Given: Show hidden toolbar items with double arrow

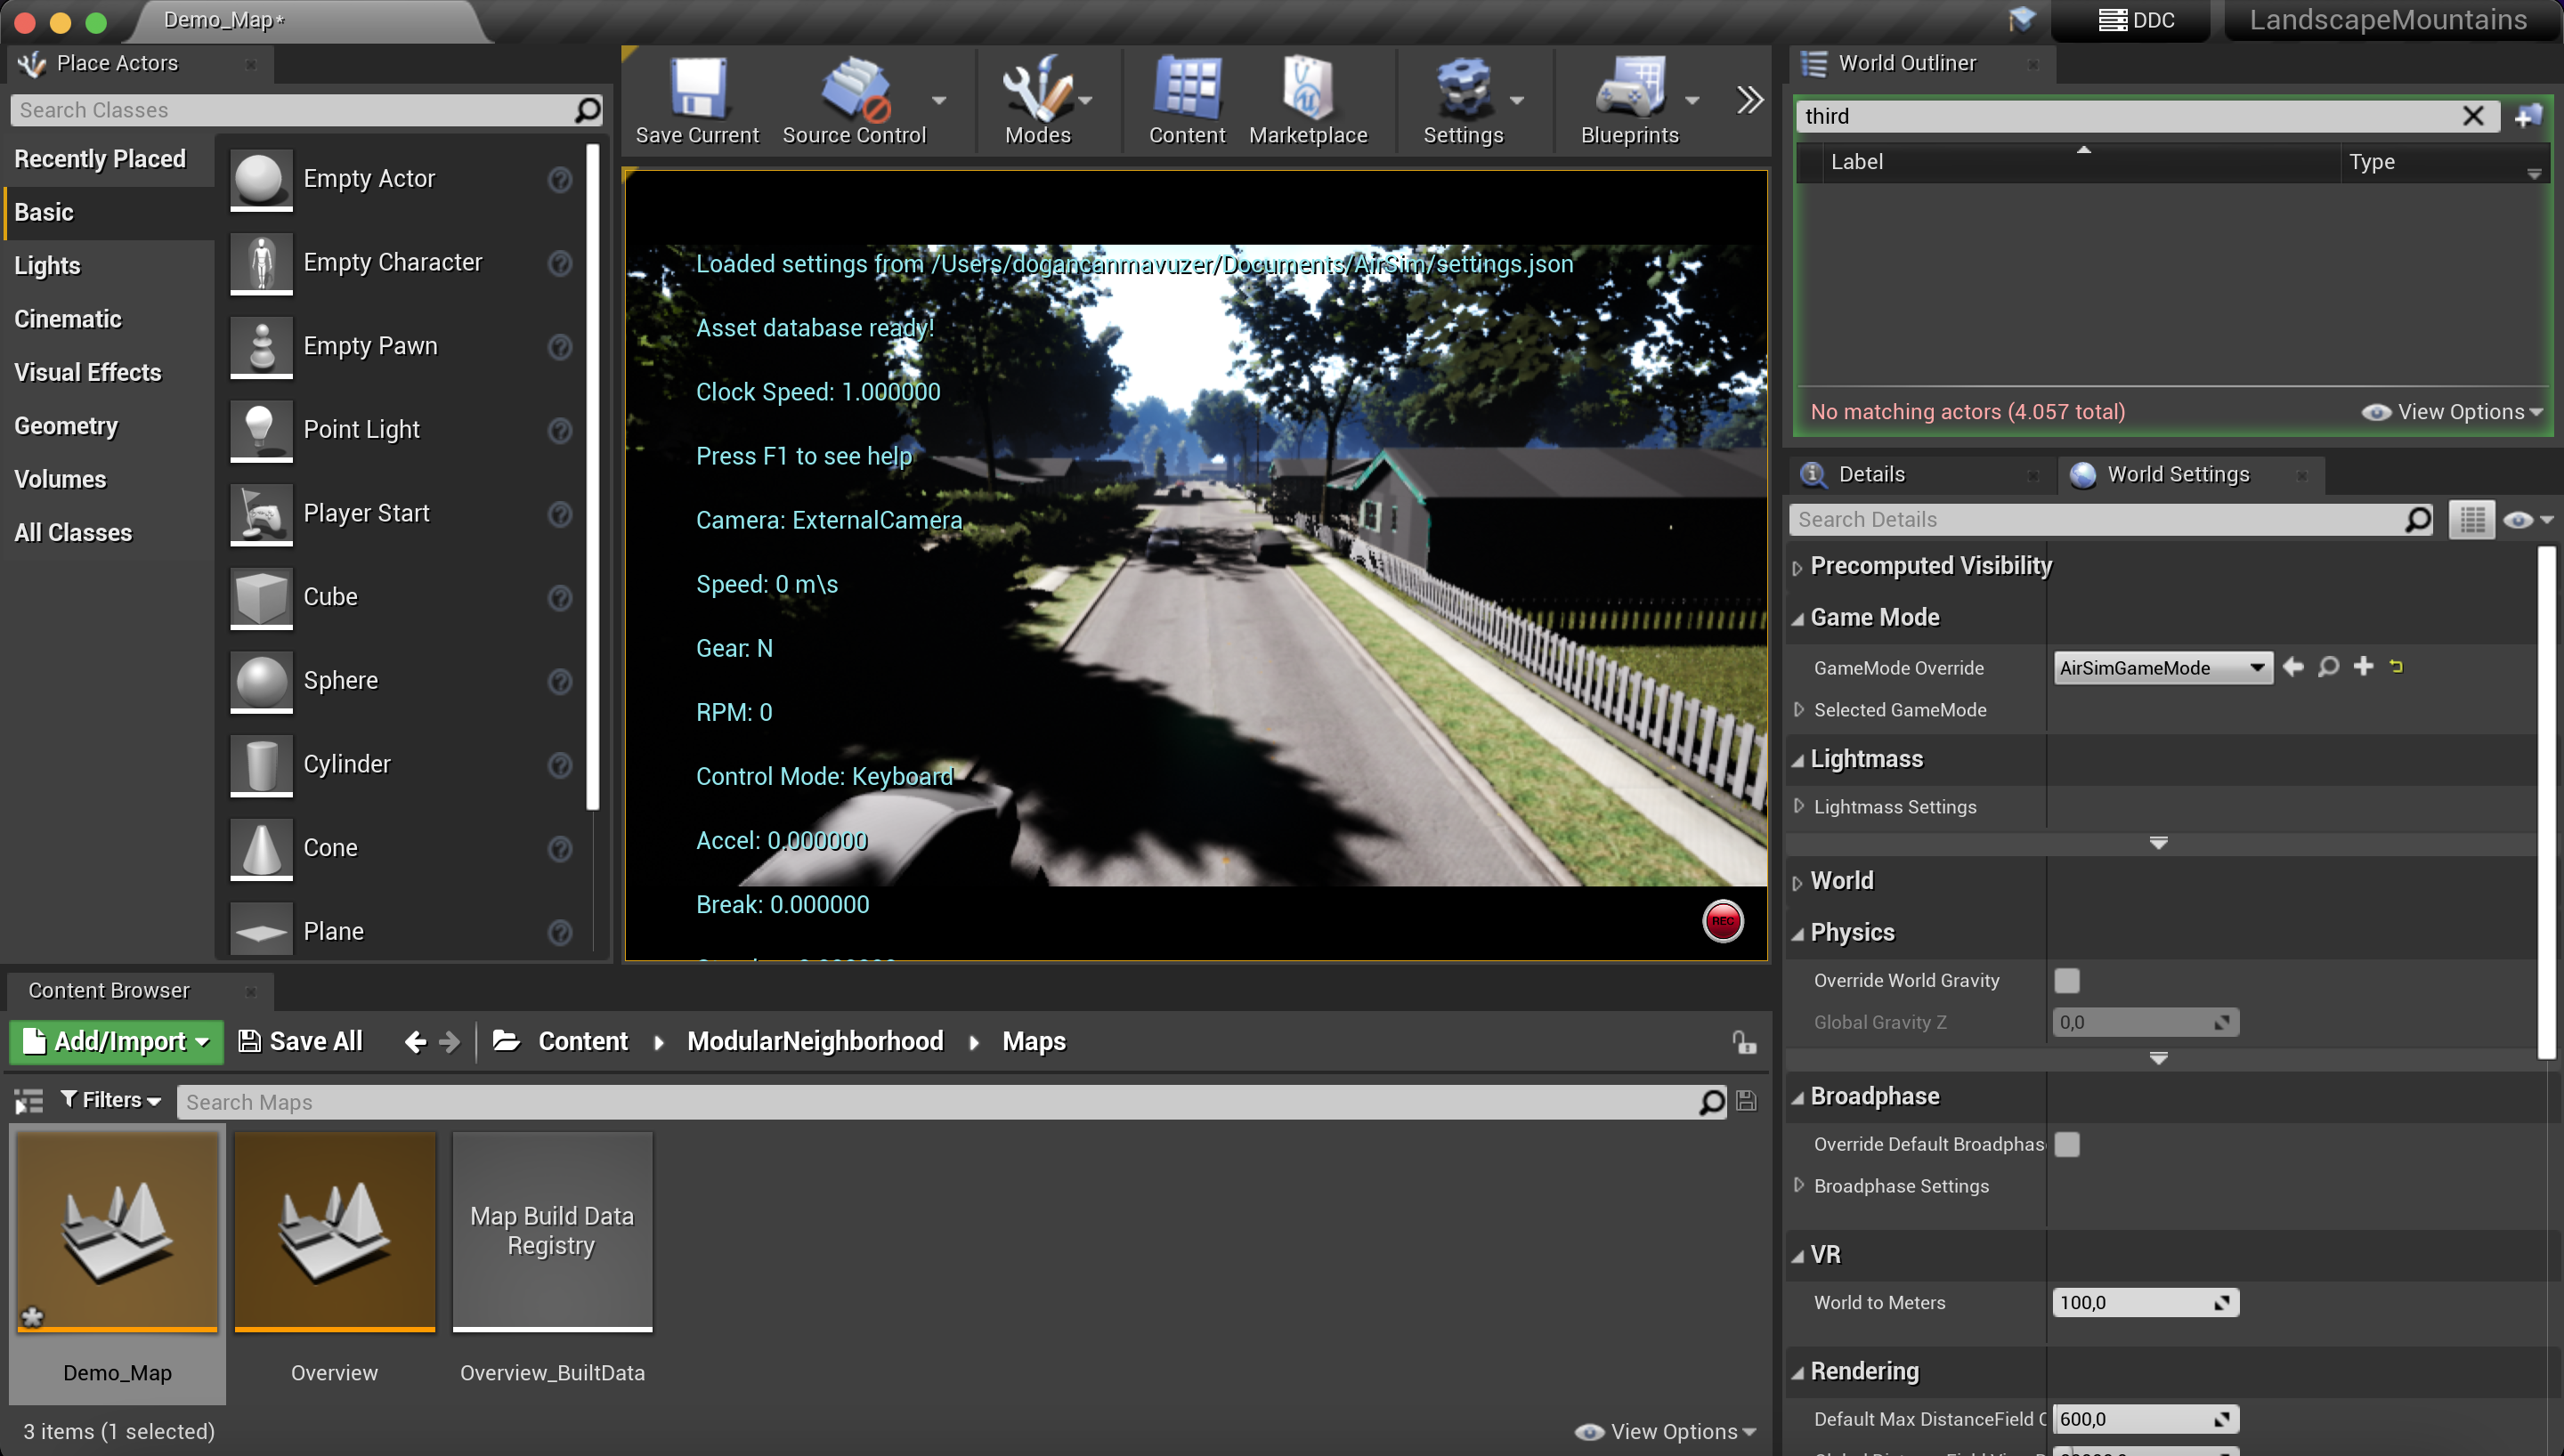Looking at the screenshot, I should [x=1749, y=100].
